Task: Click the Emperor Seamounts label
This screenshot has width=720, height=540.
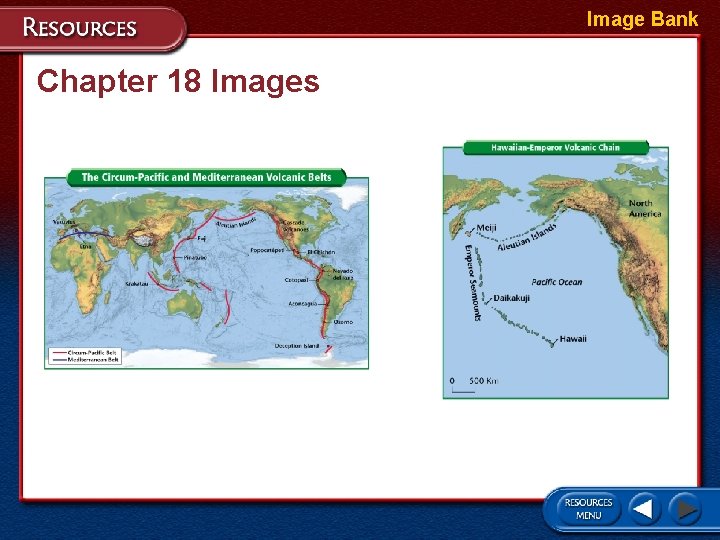Action: pyautogui.click(x=473, y=282)
